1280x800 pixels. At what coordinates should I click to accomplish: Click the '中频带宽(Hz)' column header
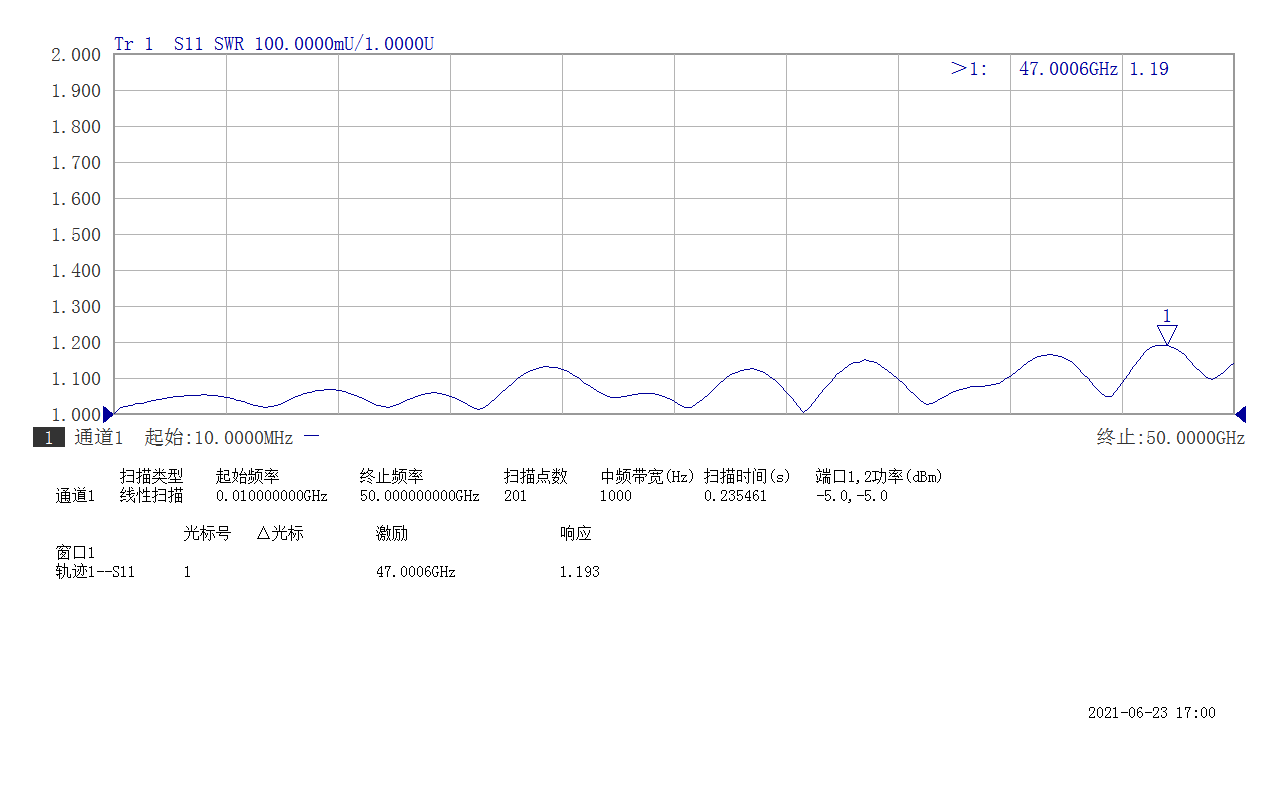point(647,476)
